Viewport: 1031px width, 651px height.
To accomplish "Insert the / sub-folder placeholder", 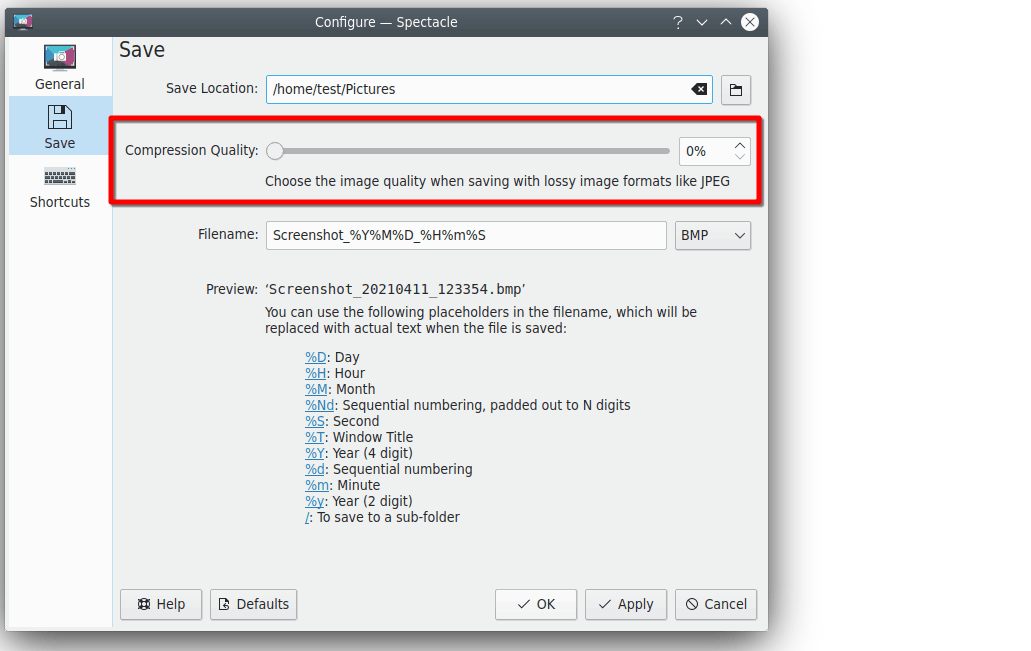I will (307, 518).
